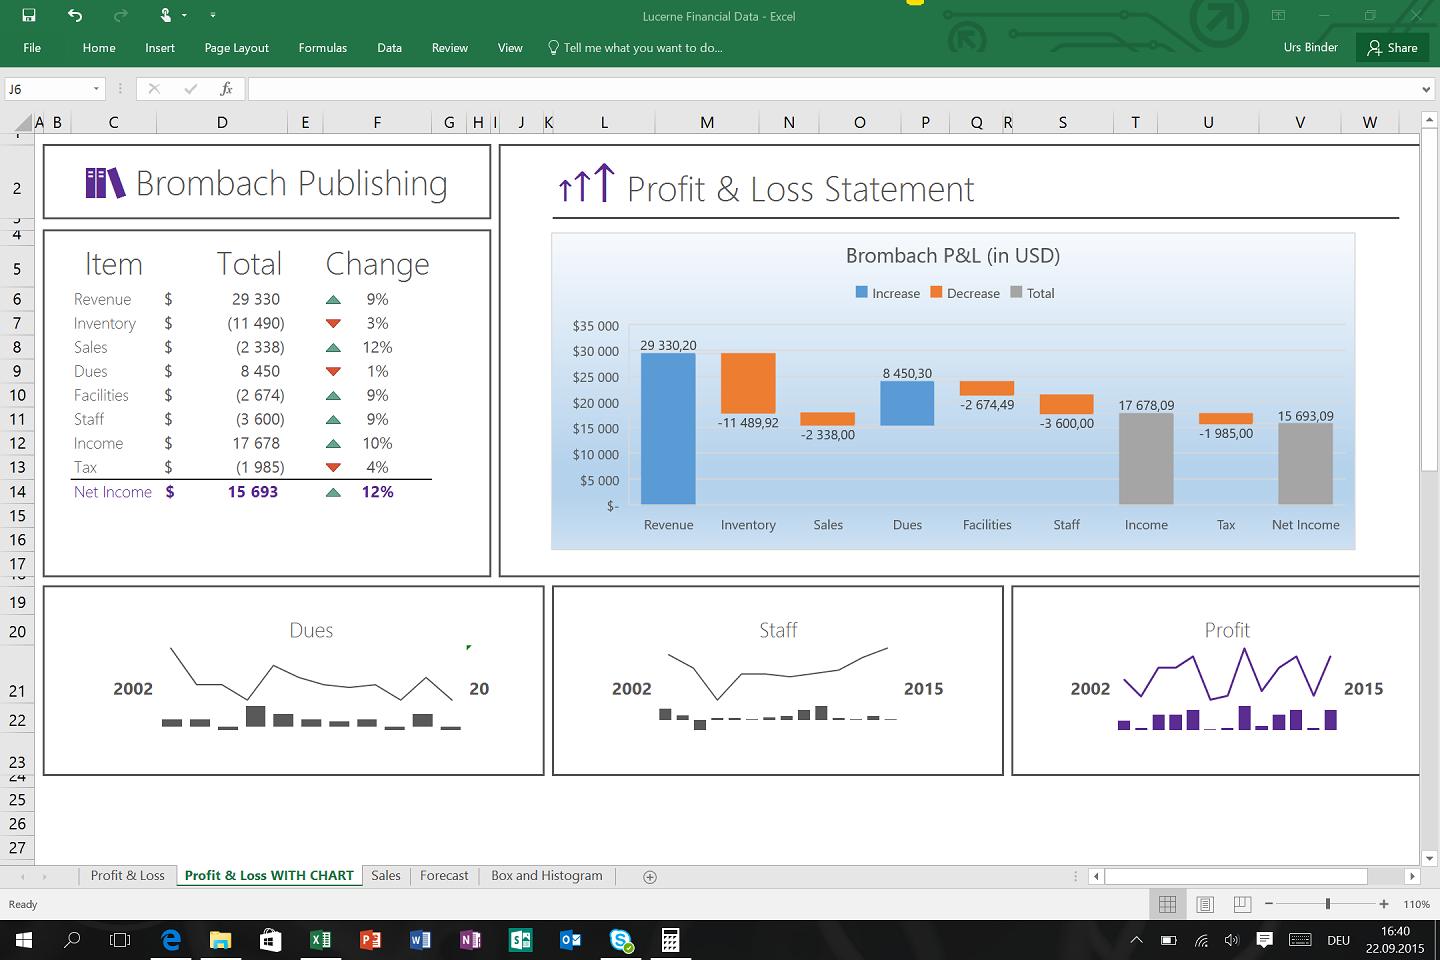Screen dimensions: 1440x960
Task: Switch to Normal view icon
Action: tap(1167, 904)
